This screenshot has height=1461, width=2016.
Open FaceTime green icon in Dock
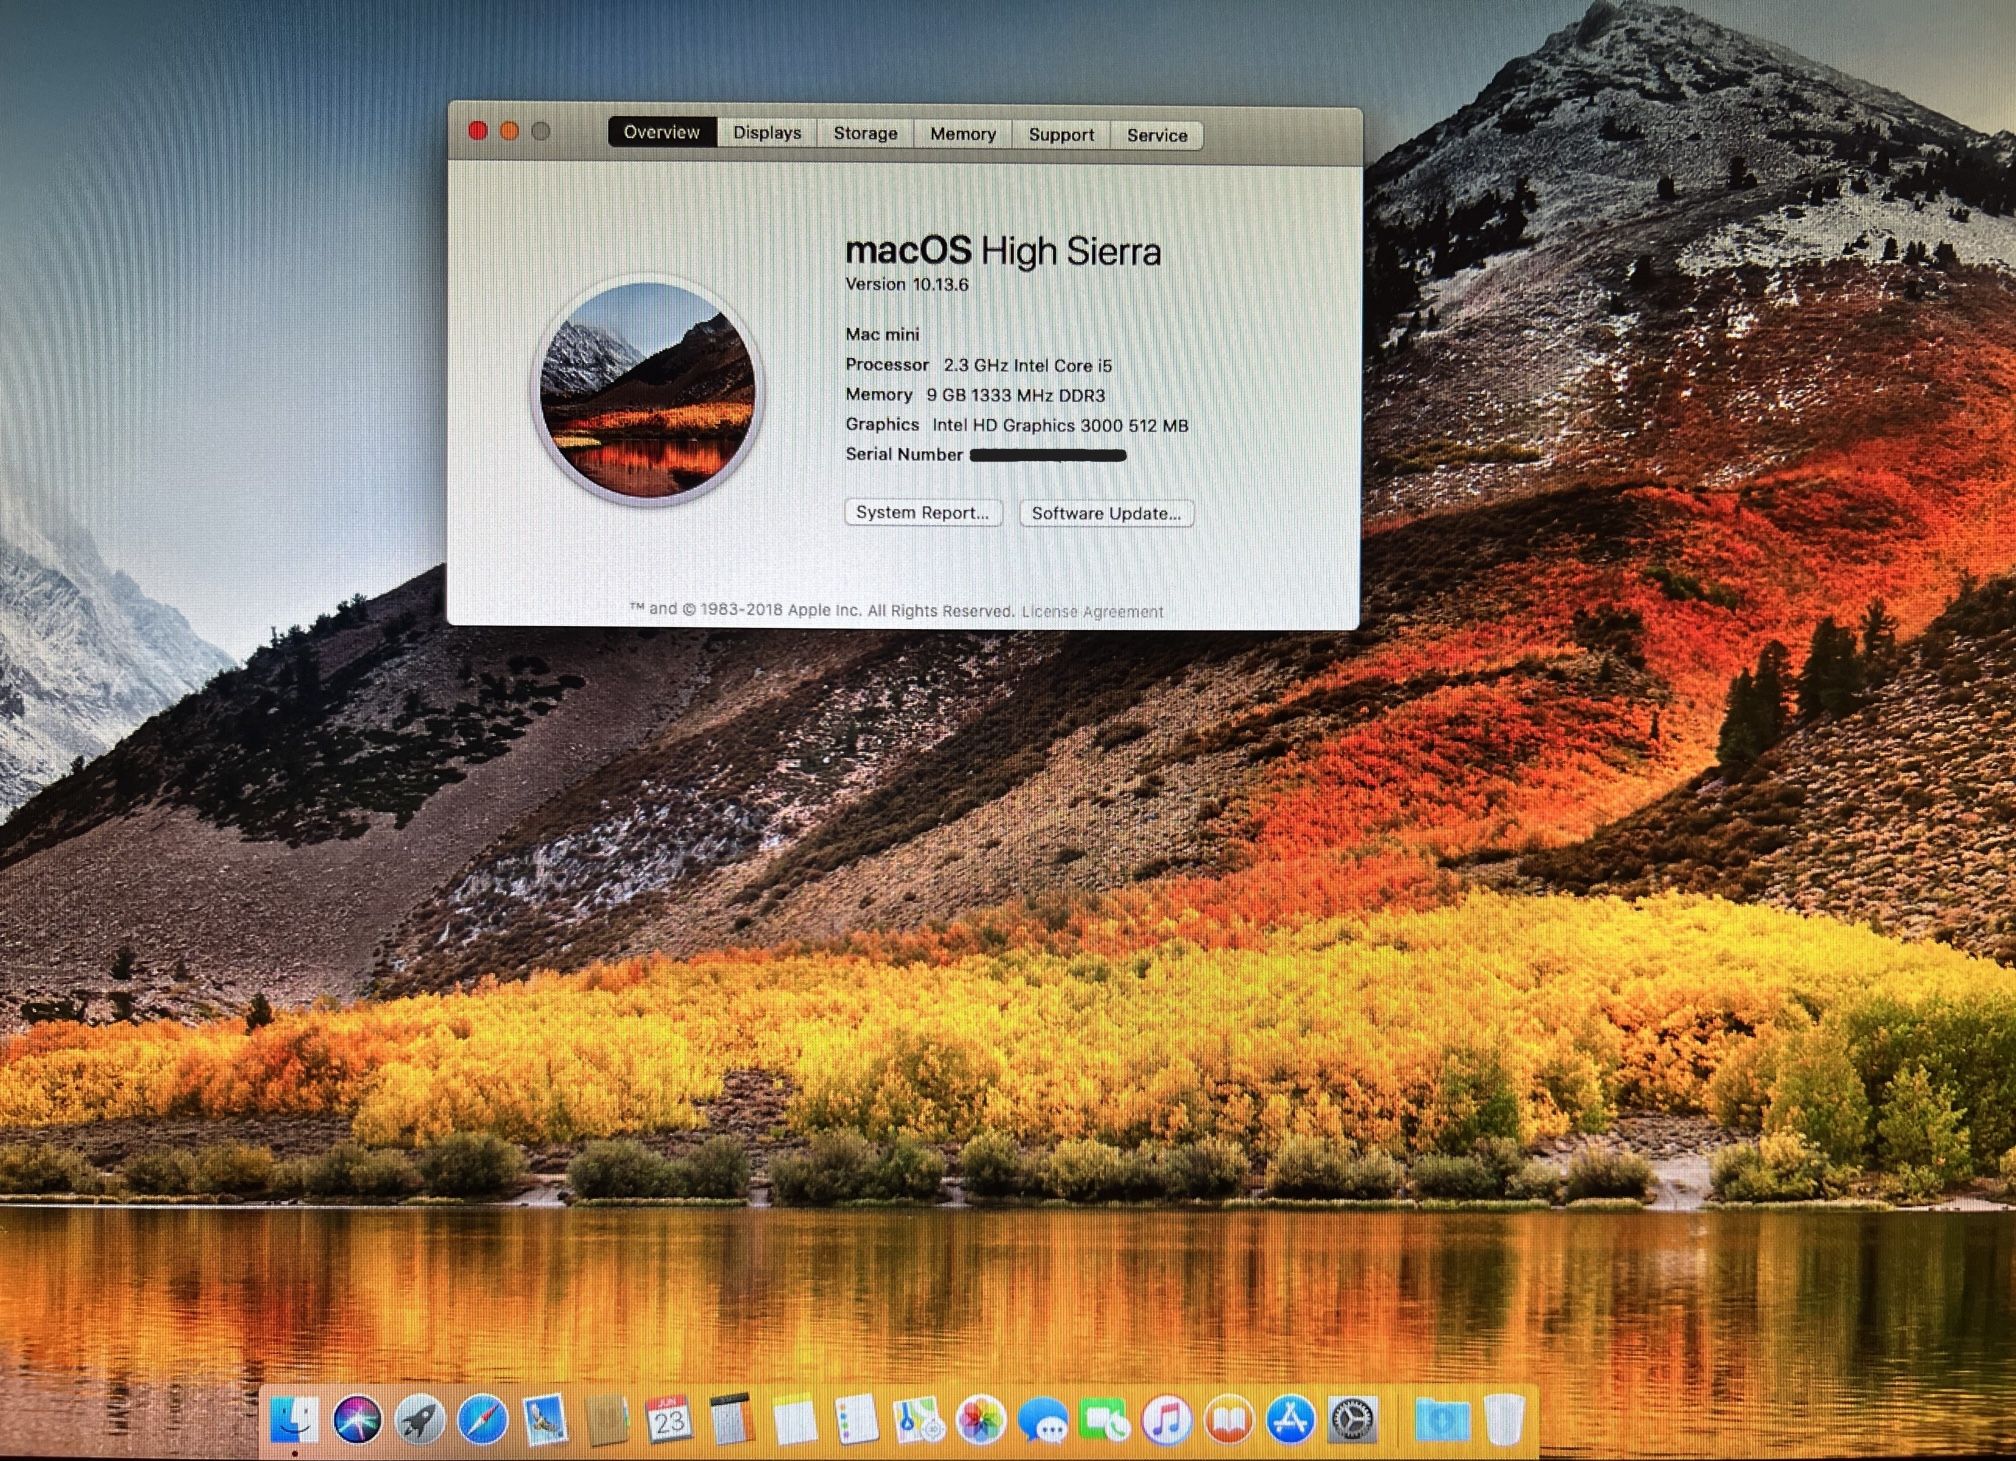pyautogui.click(x=1105, y=1421)
